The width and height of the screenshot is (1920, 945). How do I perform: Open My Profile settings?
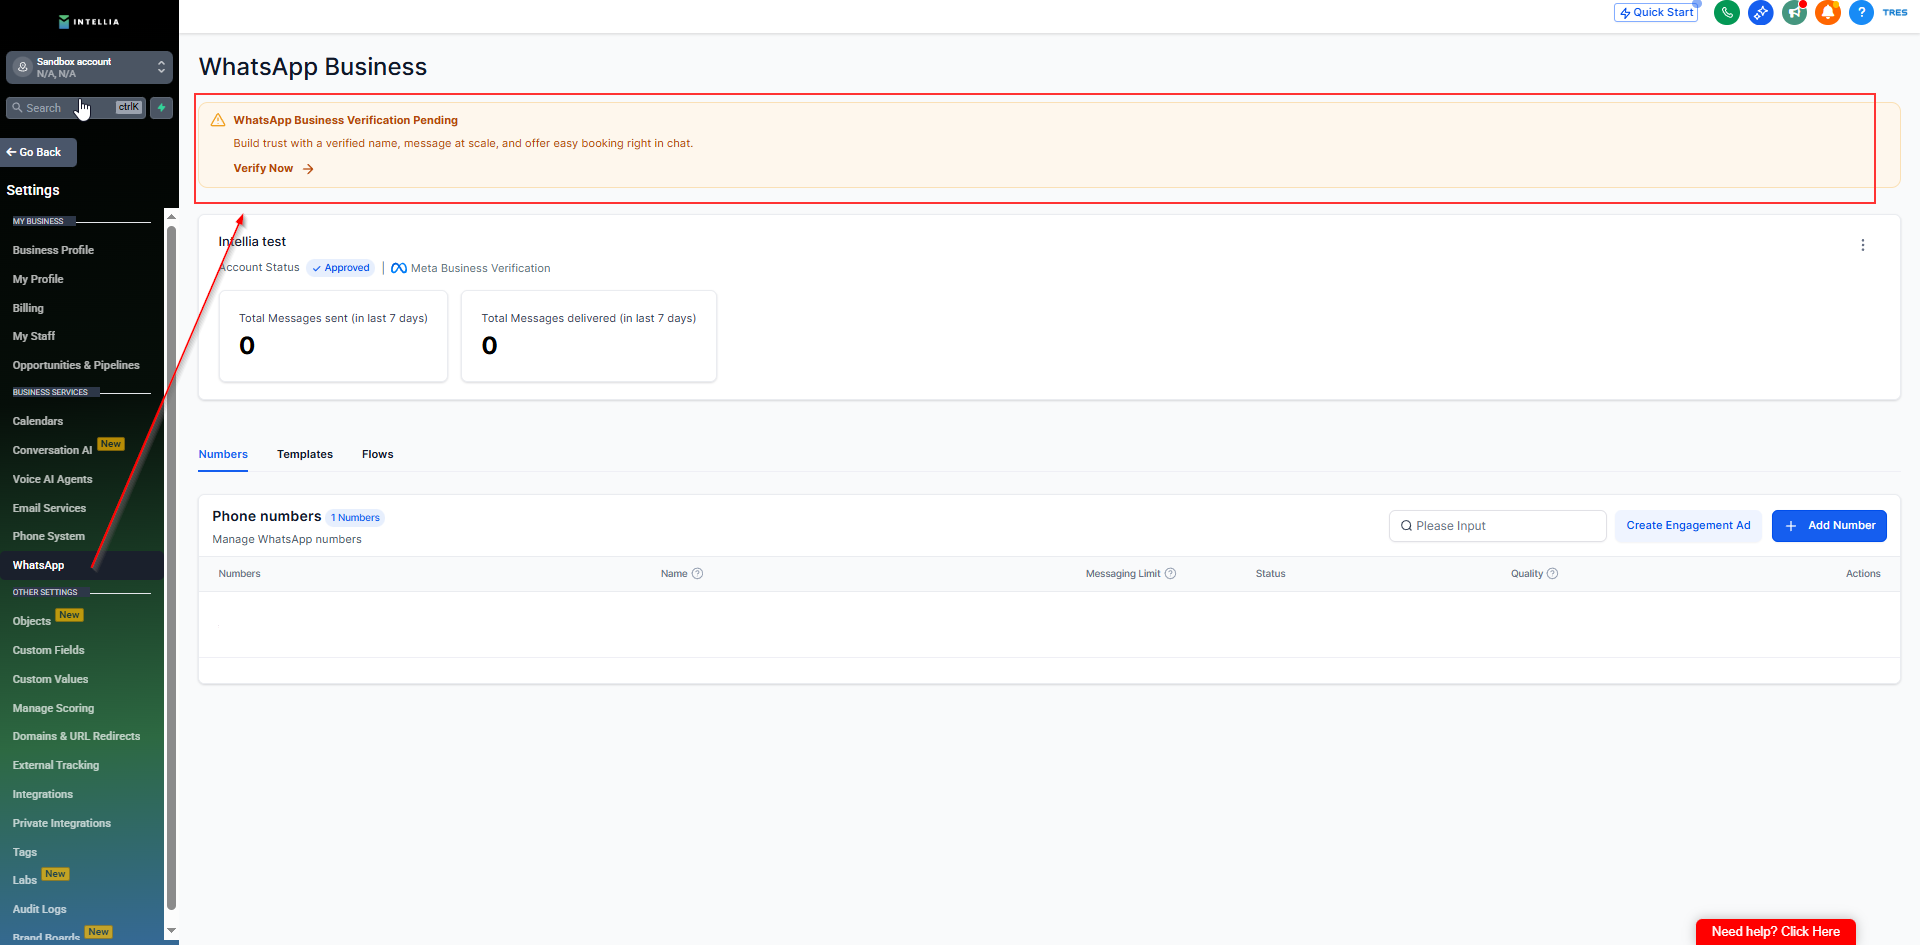(x=38, y=279)
